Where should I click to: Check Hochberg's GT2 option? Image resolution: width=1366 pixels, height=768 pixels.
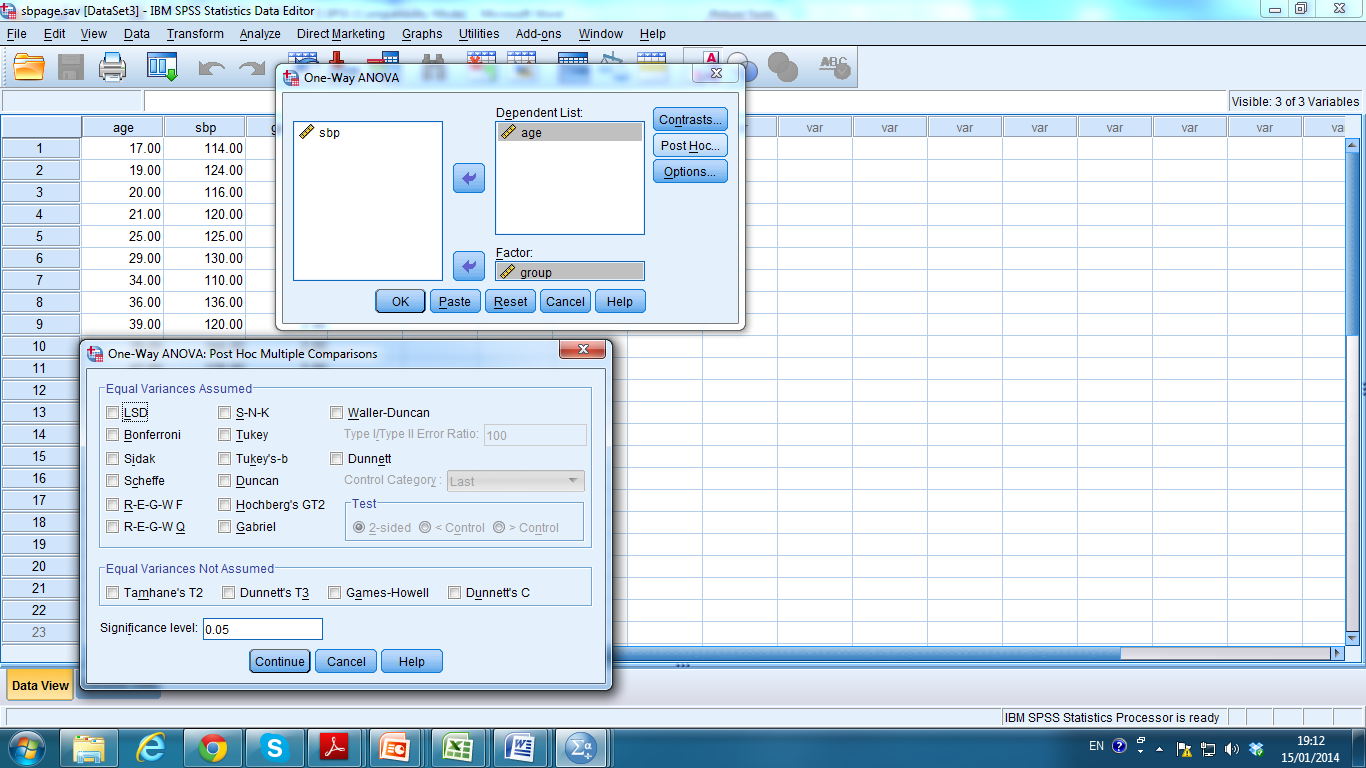pyautogui.click(x=225, y=504)
